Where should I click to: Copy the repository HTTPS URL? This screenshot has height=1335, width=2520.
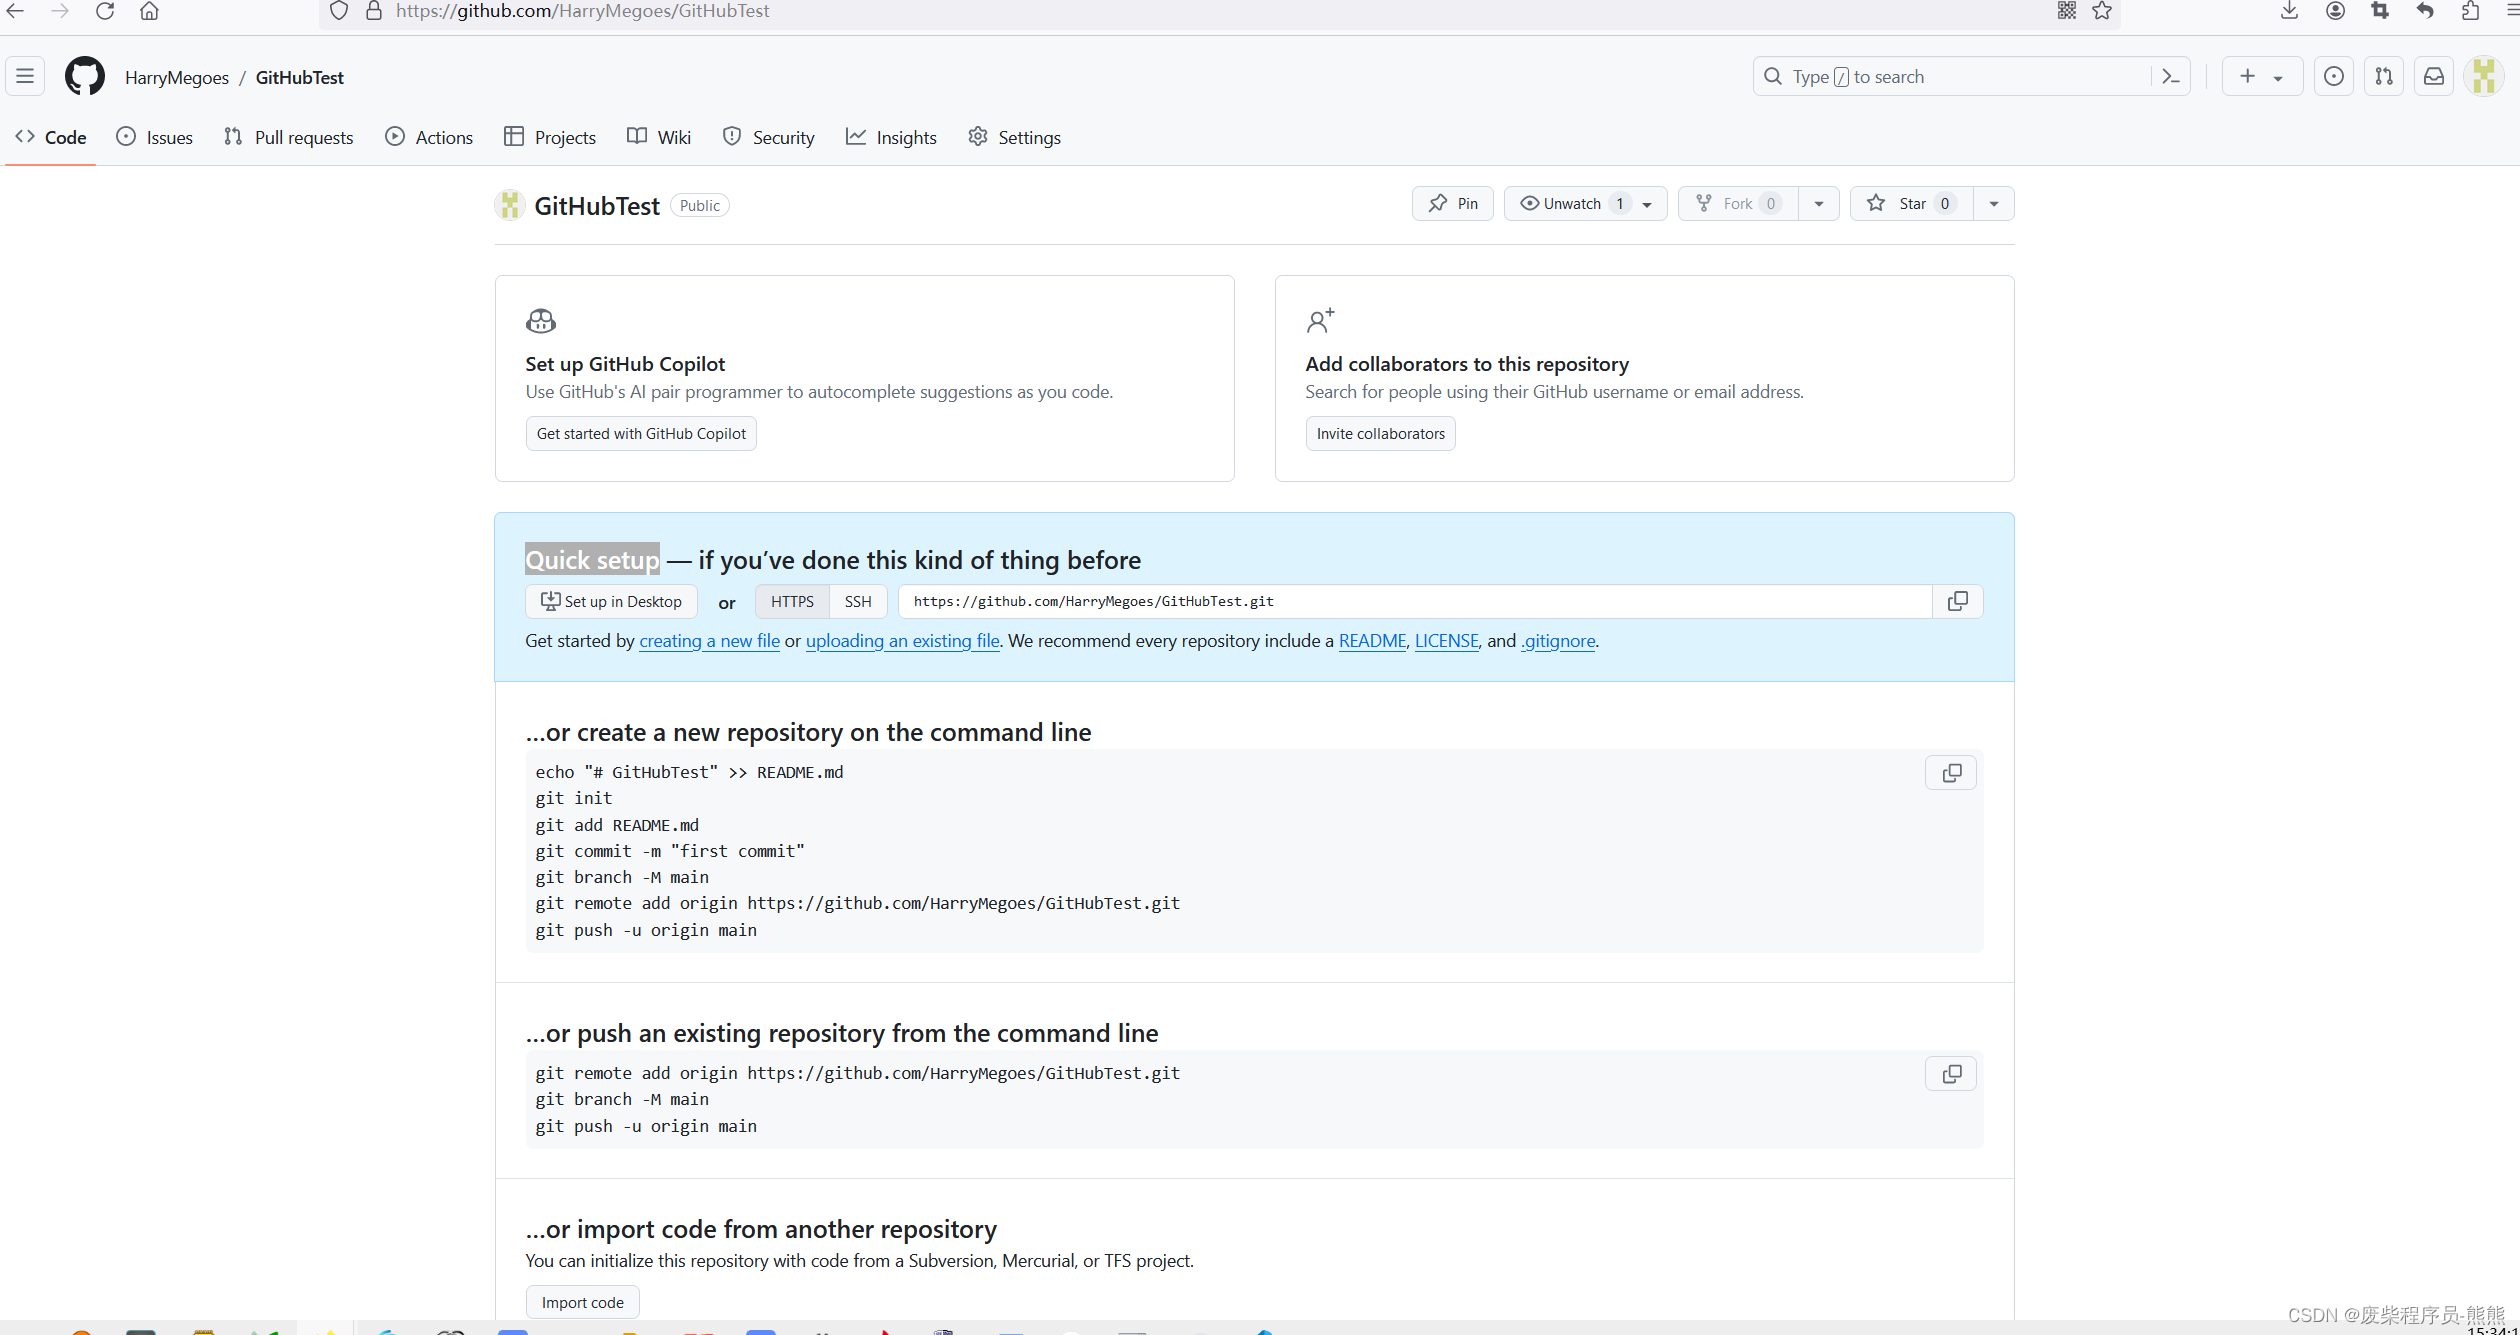(x=1957, y=601)
